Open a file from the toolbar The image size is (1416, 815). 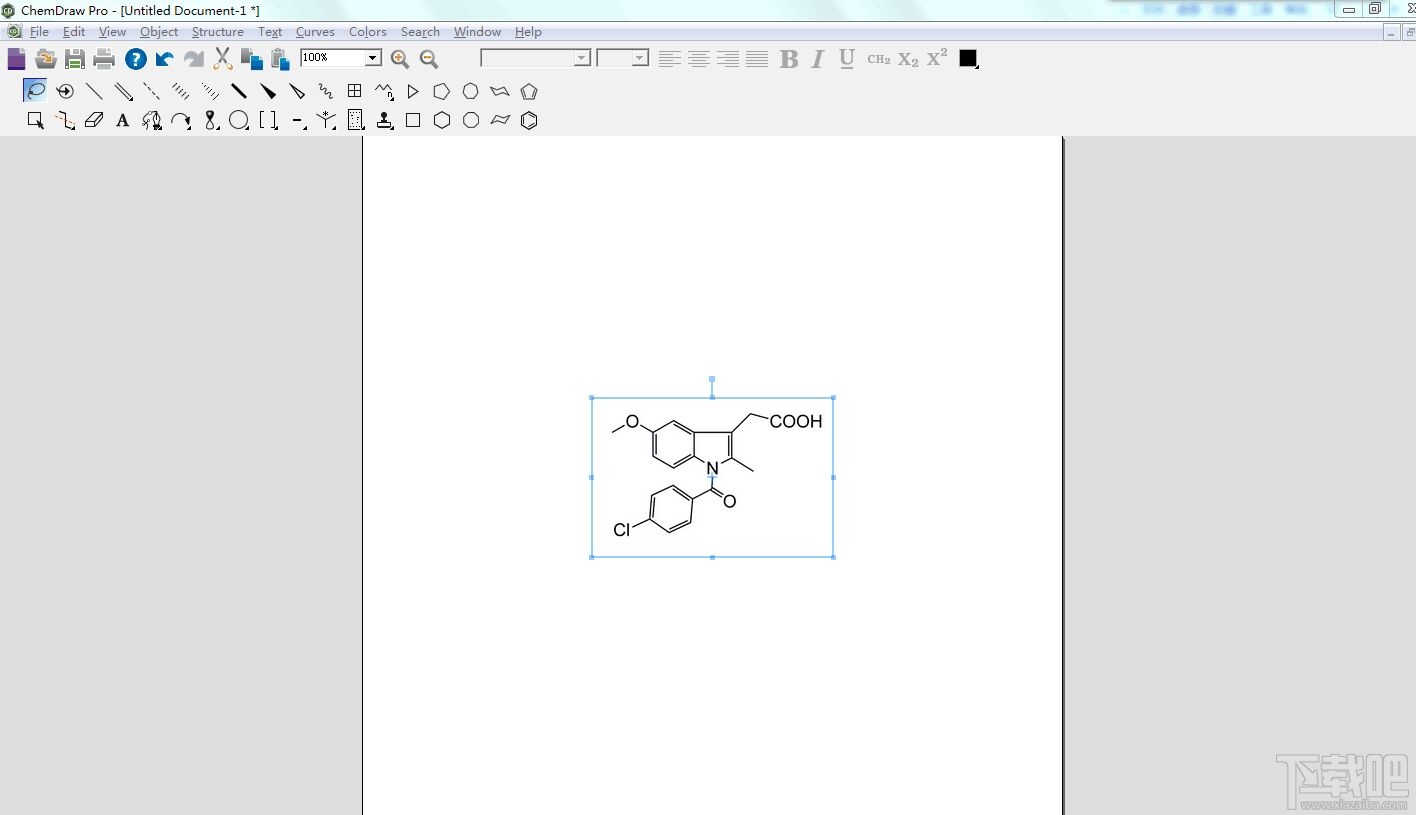pyautogui.click(x=46, y=59)
